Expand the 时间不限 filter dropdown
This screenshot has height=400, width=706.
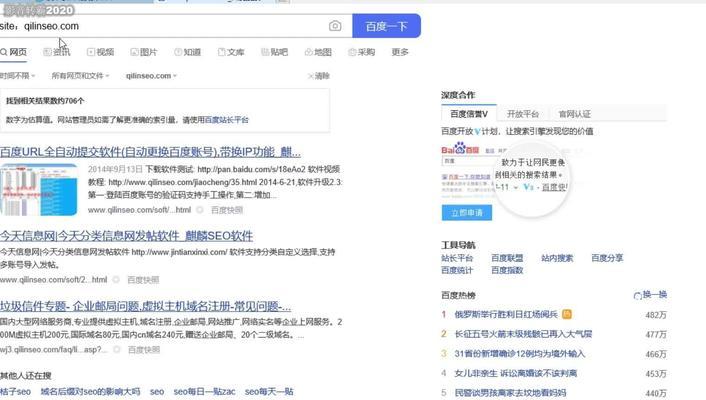pyautogui.click(x=17, y=76)
